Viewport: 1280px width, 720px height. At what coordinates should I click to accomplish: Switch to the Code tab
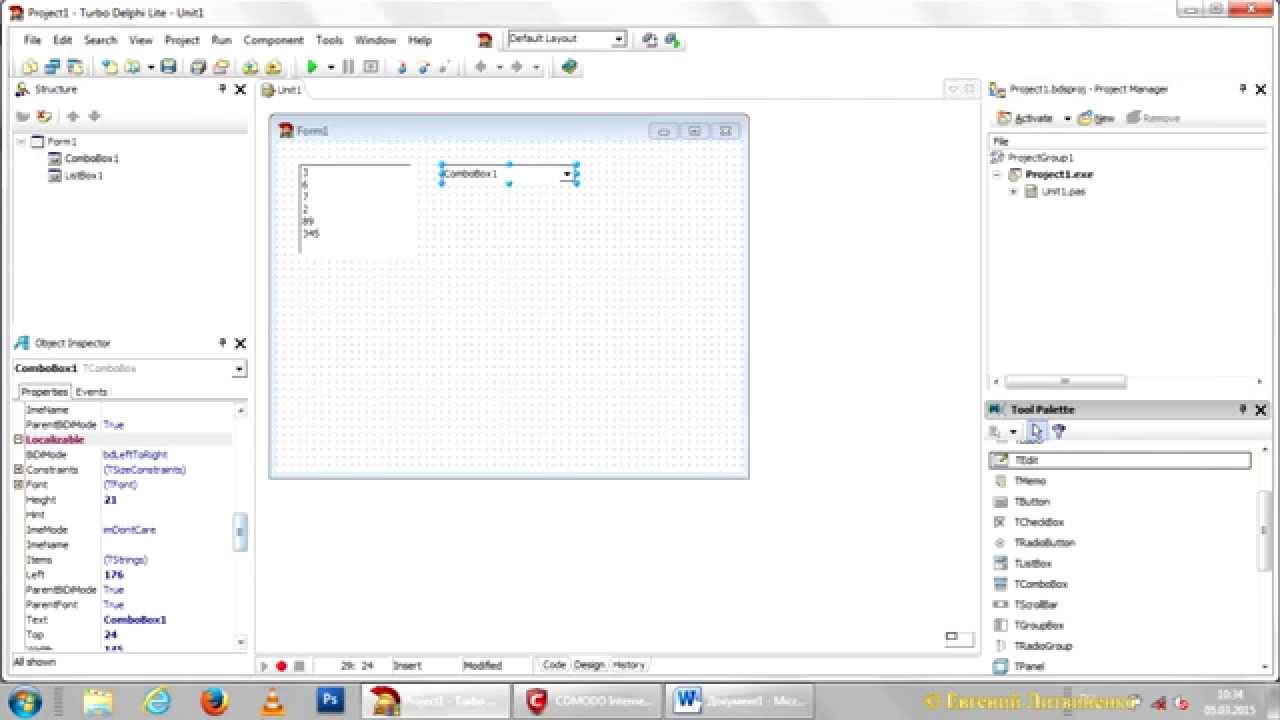(x=554, y=665)
